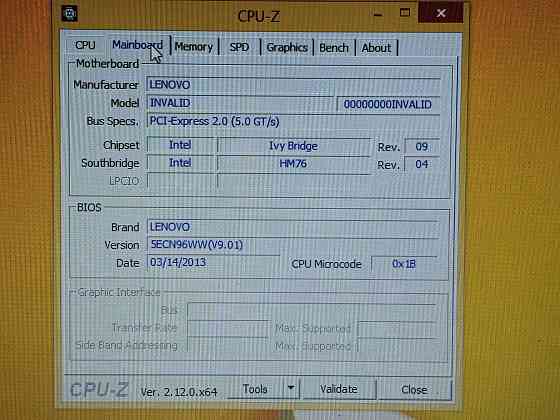Click the BIOS Brand field LENOVO
This screenshot has width=560, height=420.
pyautogui.click(x=293, y=227)
